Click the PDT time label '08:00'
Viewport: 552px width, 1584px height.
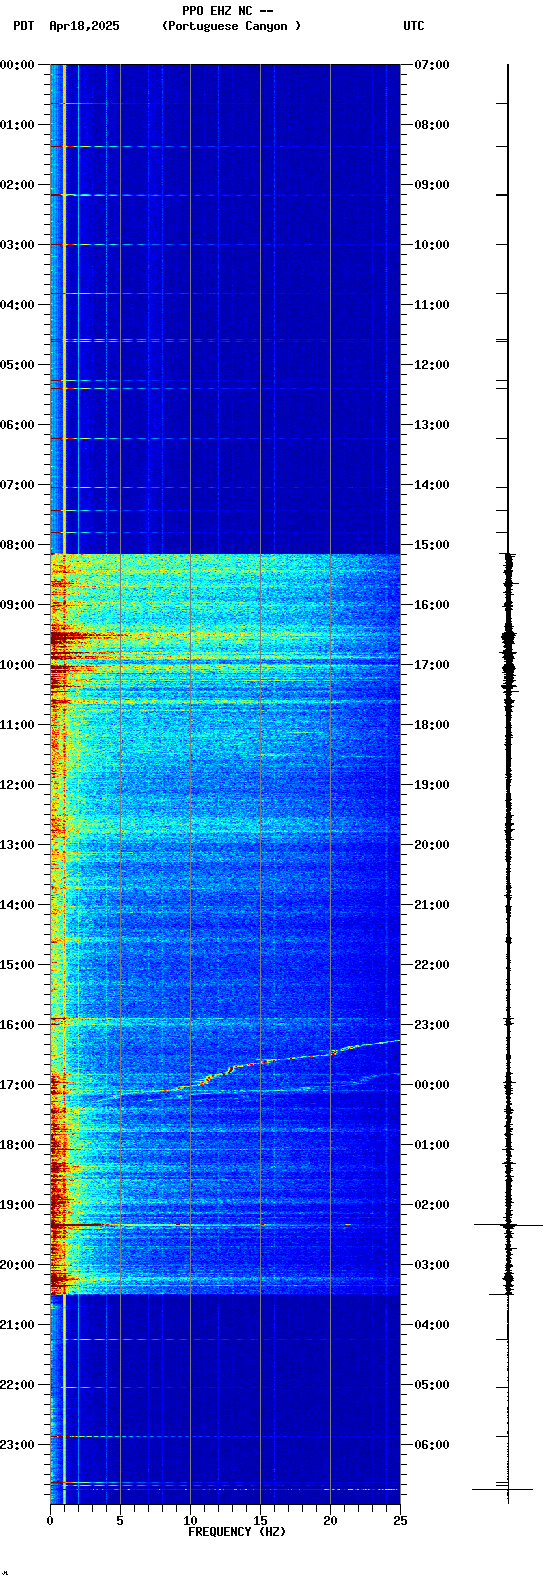click(17, 545)
